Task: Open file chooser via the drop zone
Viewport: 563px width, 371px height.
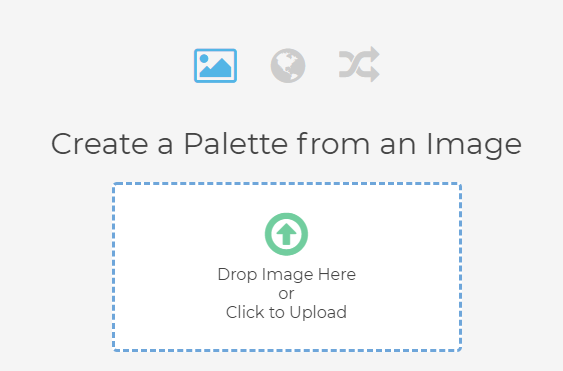Action: click(x=287, y=267)
